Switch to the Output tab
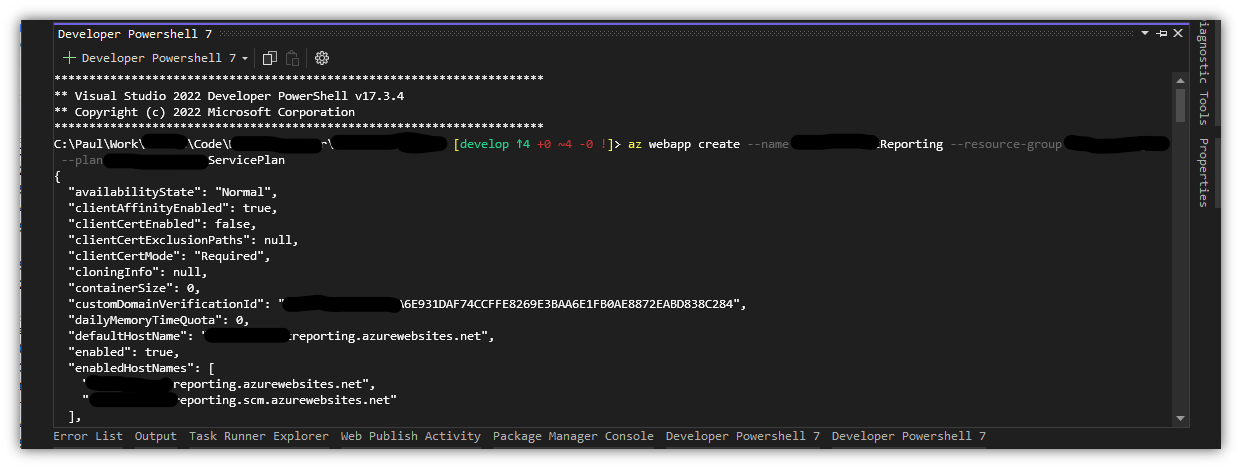This screenshot has width=1241, height=469. coord(155,436)
